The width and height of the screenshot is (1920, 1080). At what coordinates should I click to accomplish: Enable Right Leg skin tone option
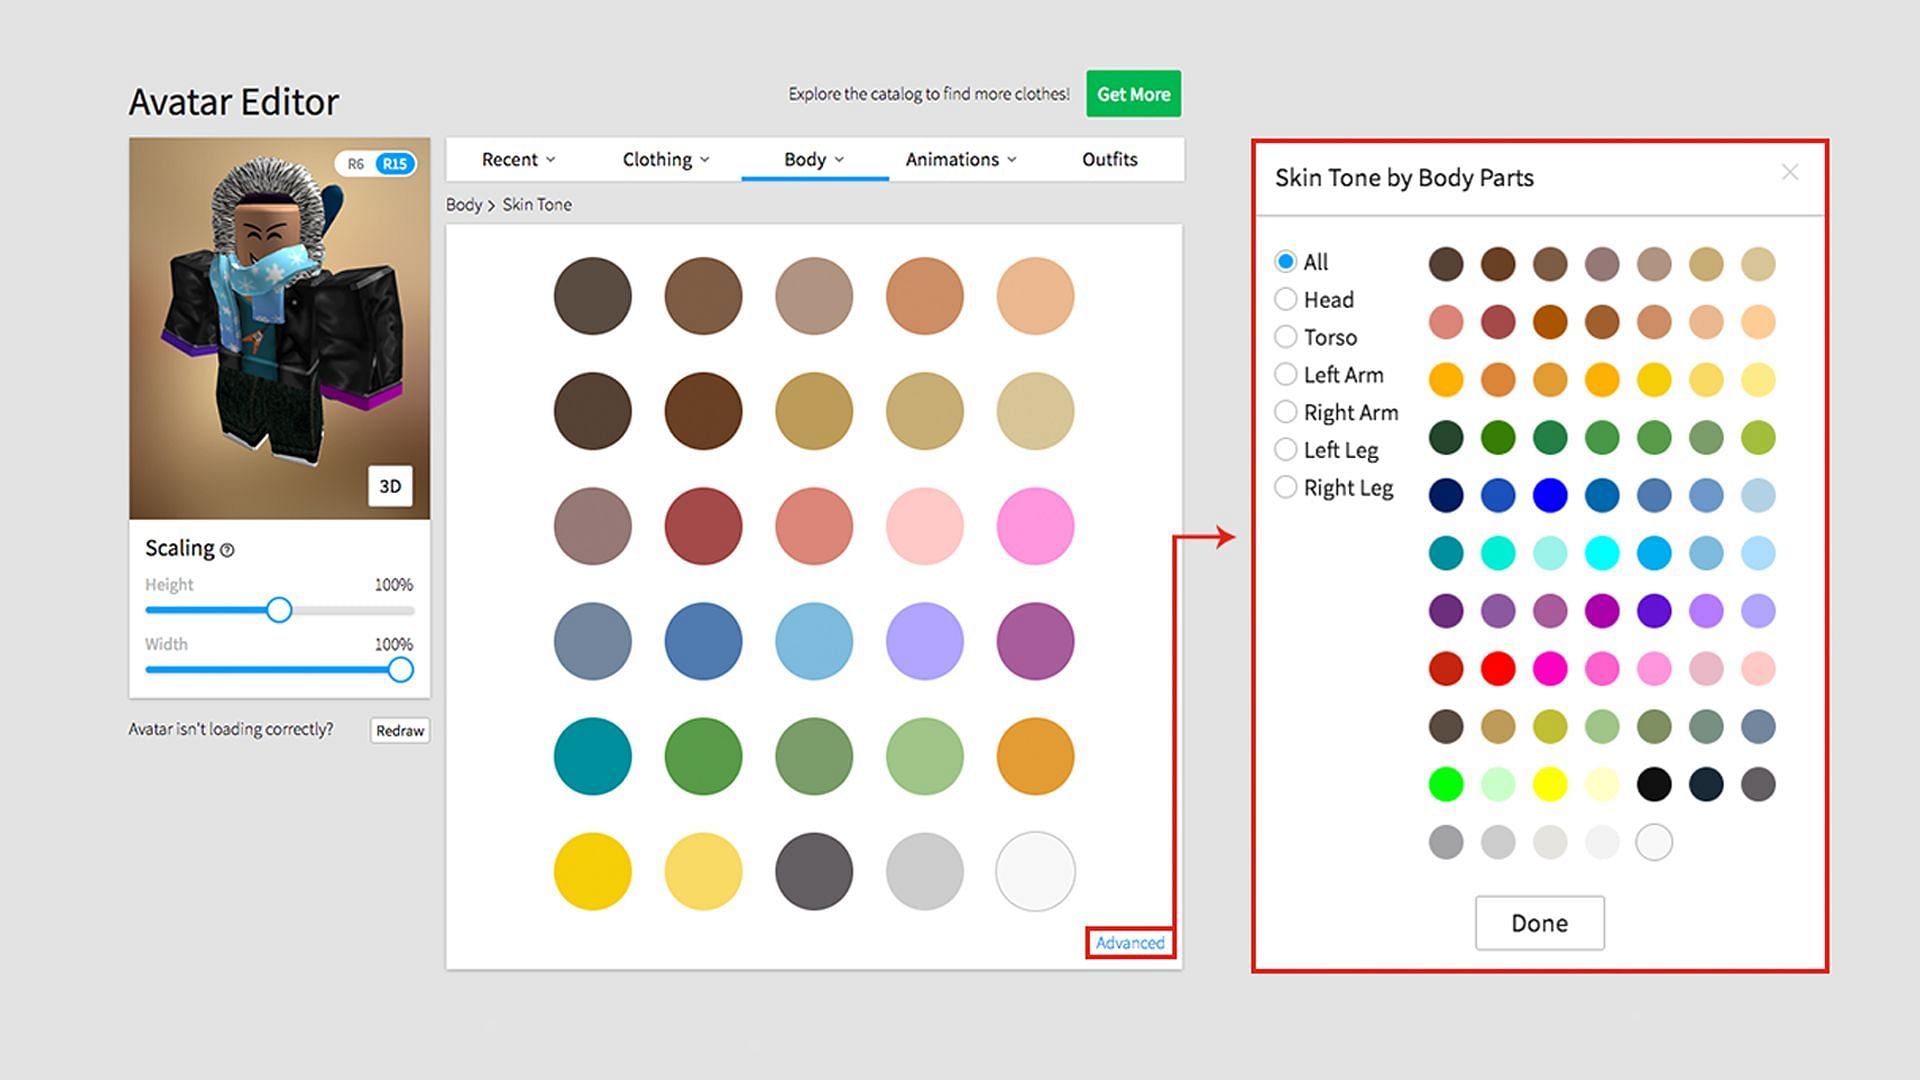pos(1288,487)
